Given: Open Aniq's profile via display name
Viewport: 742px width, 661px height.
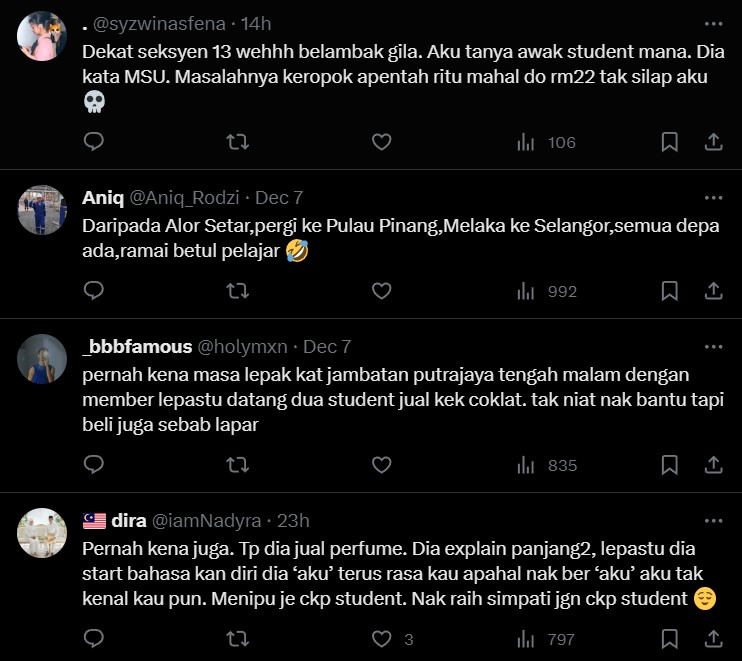Looking at the screenshot, I should (103, 197).
